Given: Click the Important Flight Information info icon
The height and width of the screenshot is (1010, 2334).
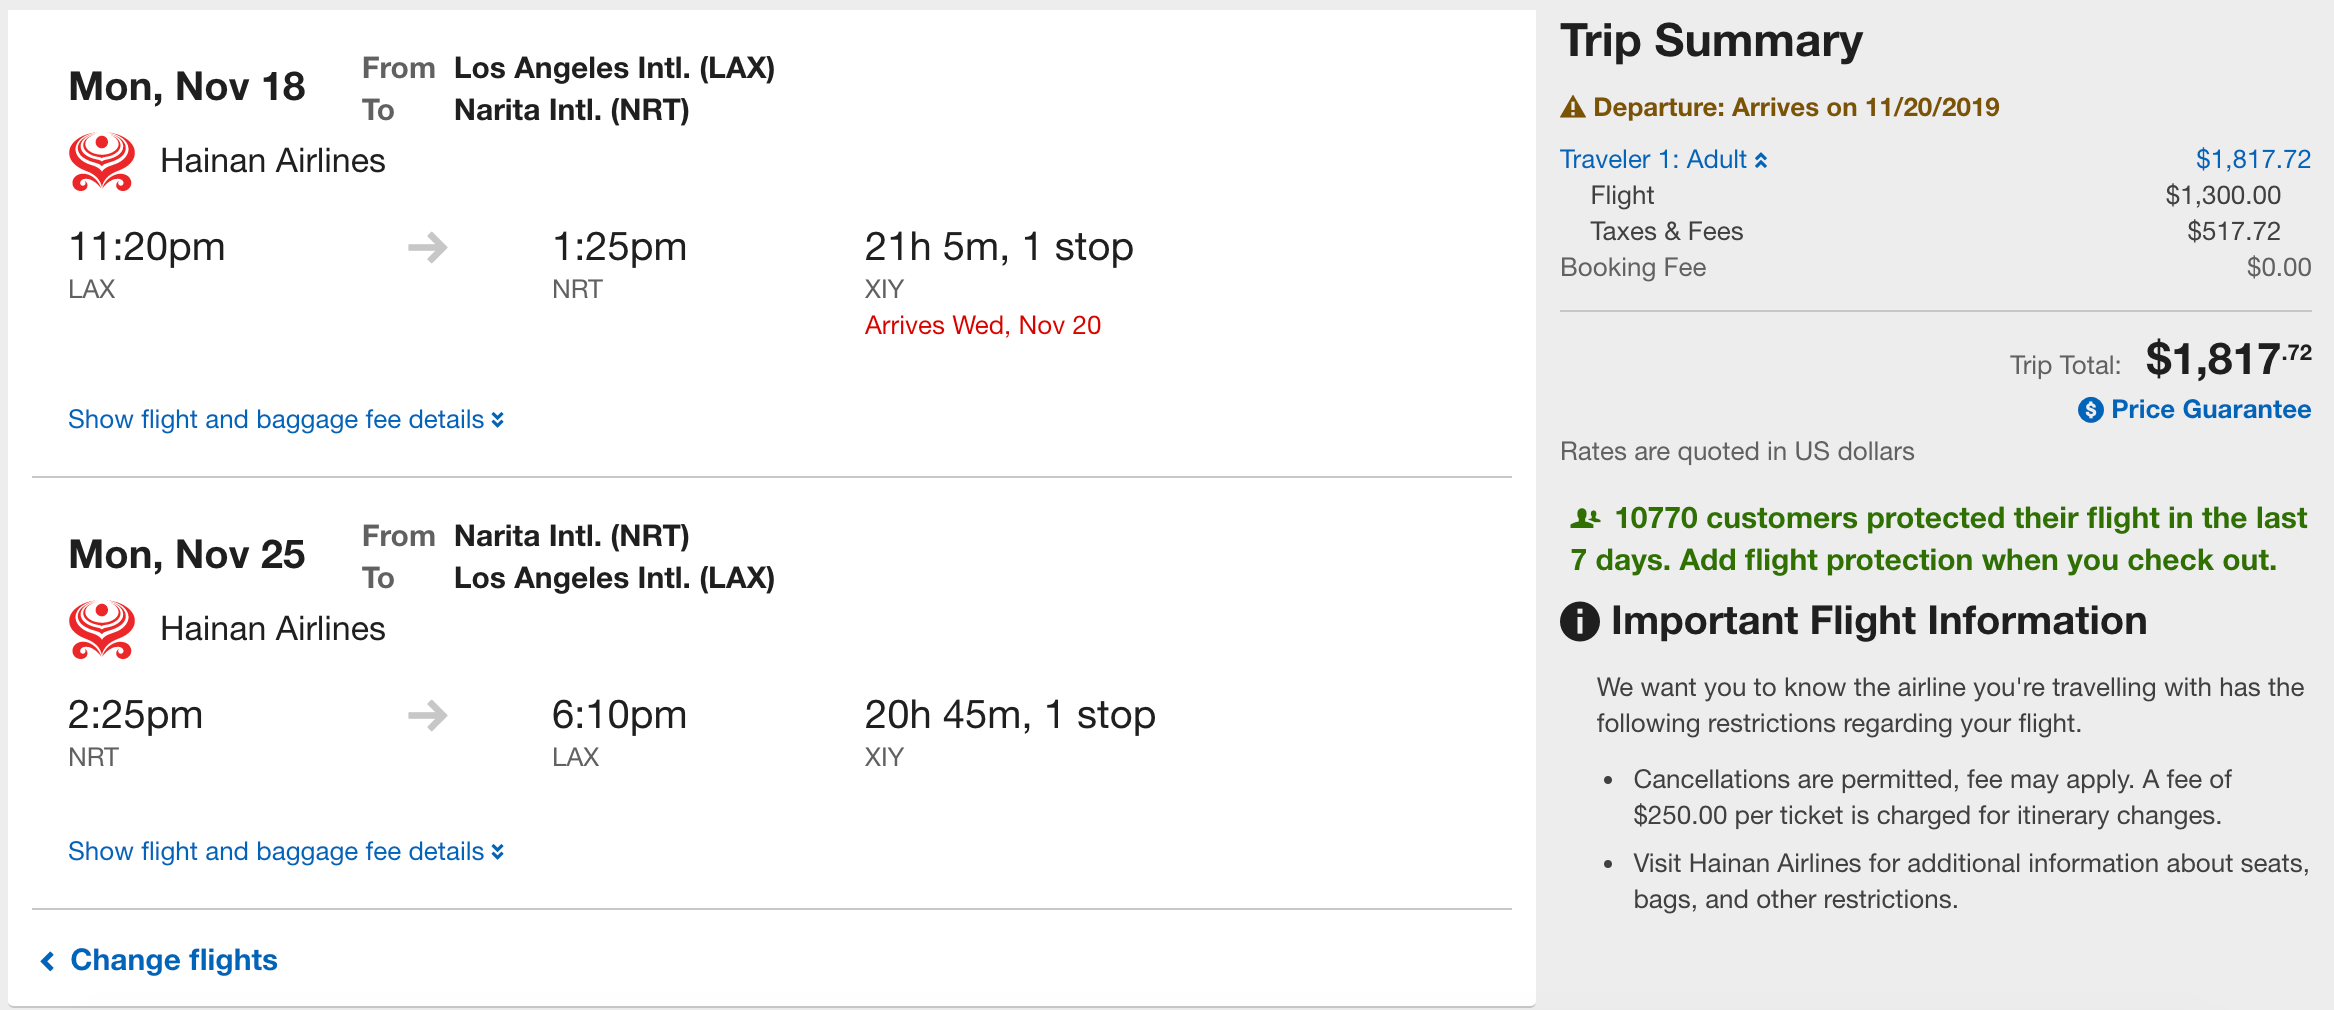Looking at the screenshot, I should (1580, 622).
